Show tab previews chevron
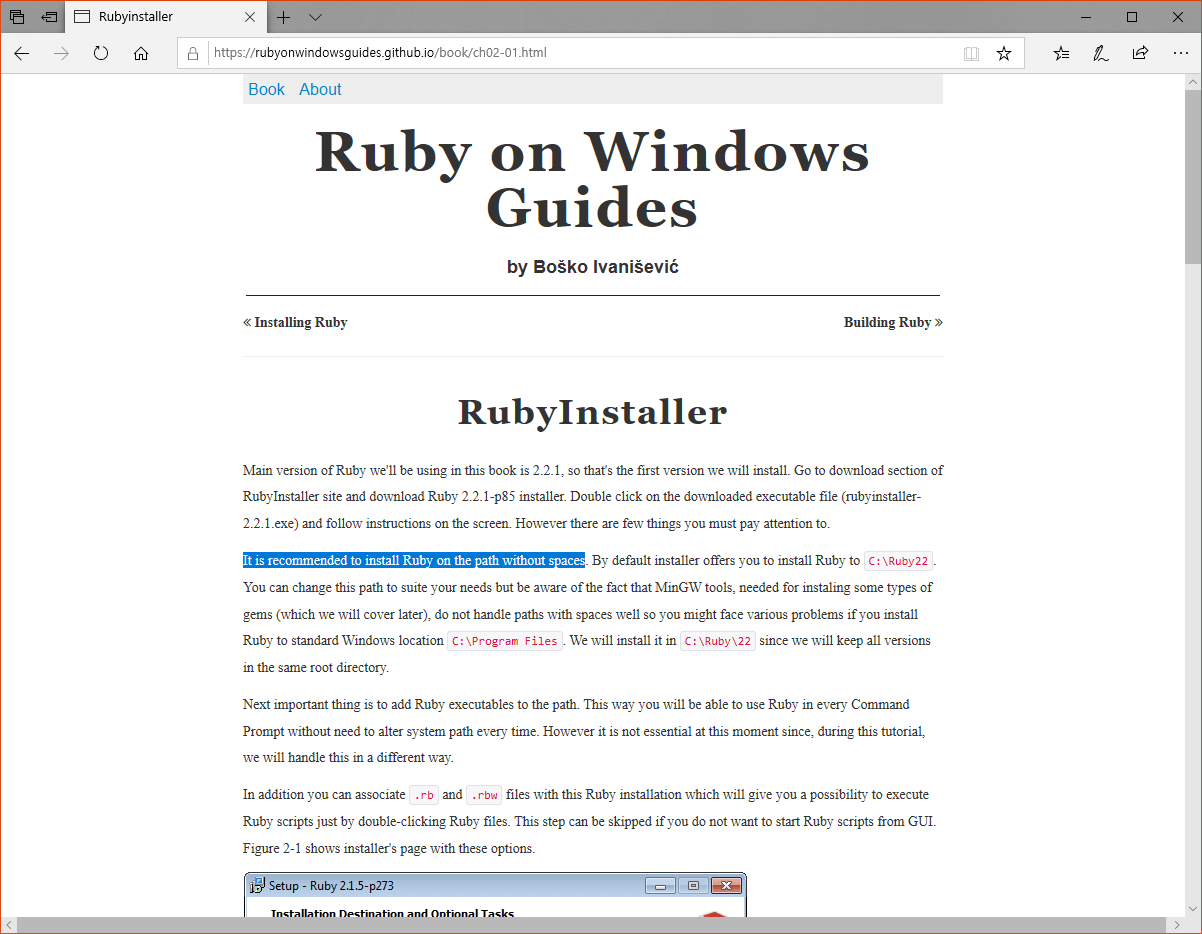The height and width of the screenshot is (934, 1202). pyautogui.click(x=315, y=17)
